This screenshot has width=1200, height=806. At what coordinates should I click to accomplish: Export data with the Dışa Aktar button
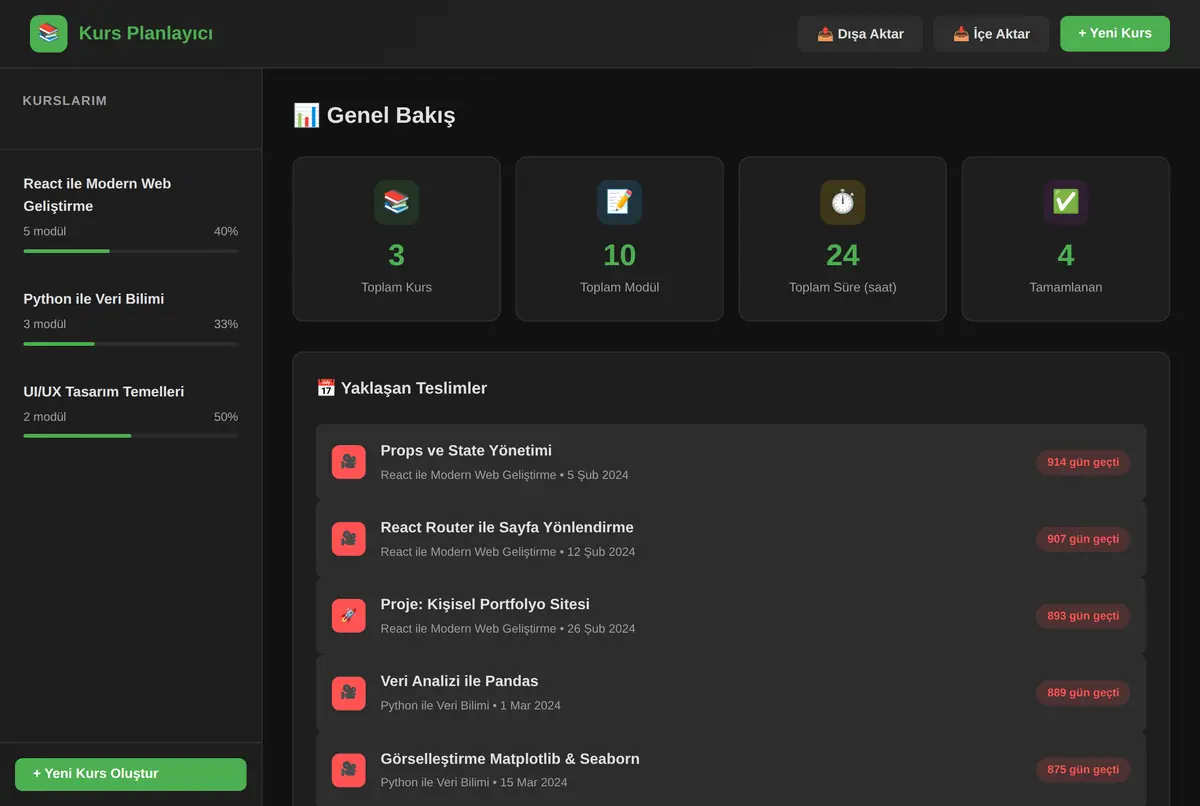coord(860,34)
